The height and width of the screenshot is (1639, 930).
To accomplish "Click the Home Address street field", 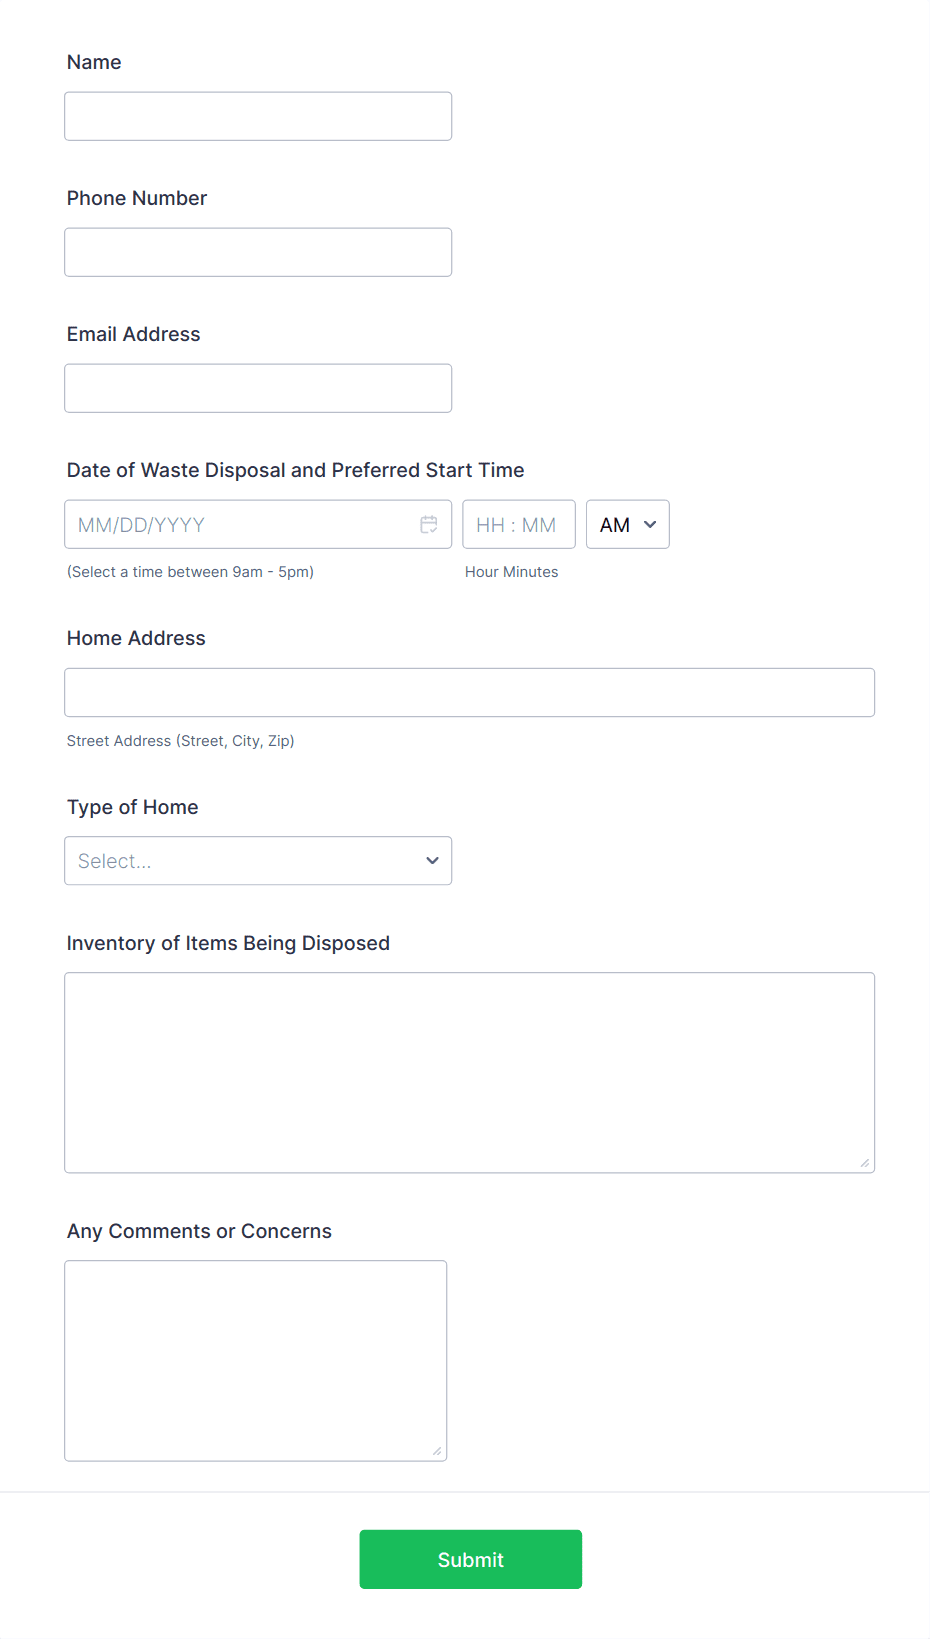I will [x=470, y=691].
